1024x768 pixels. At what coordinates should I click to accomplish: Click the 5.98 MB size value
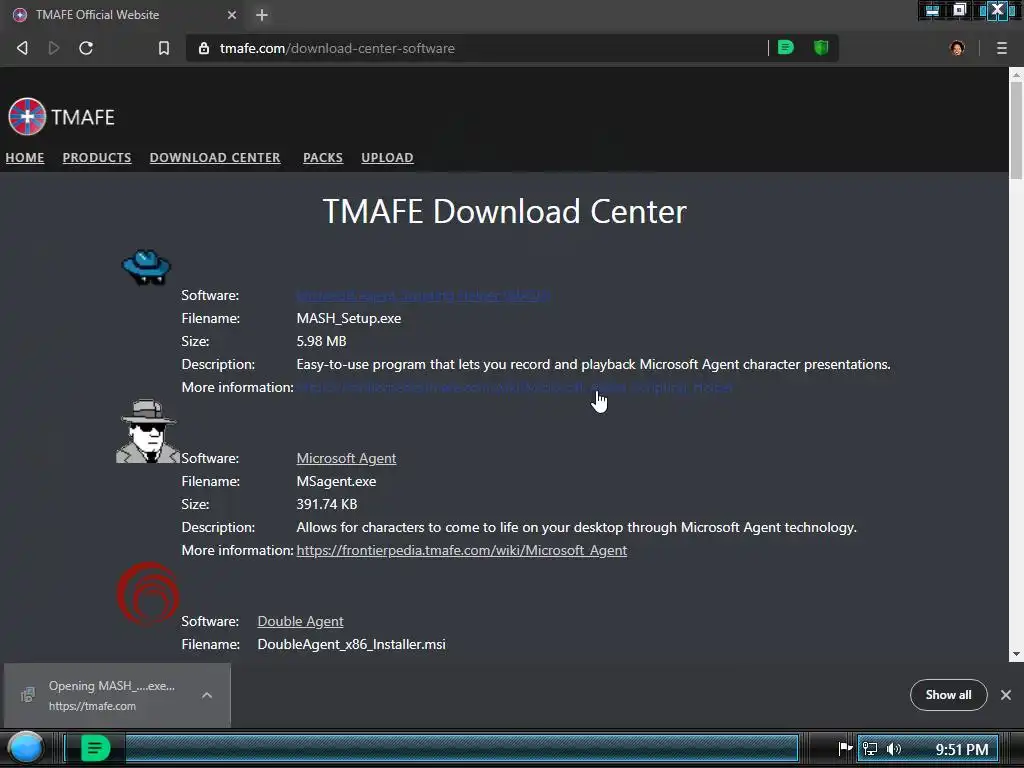[x=321, y=342]
